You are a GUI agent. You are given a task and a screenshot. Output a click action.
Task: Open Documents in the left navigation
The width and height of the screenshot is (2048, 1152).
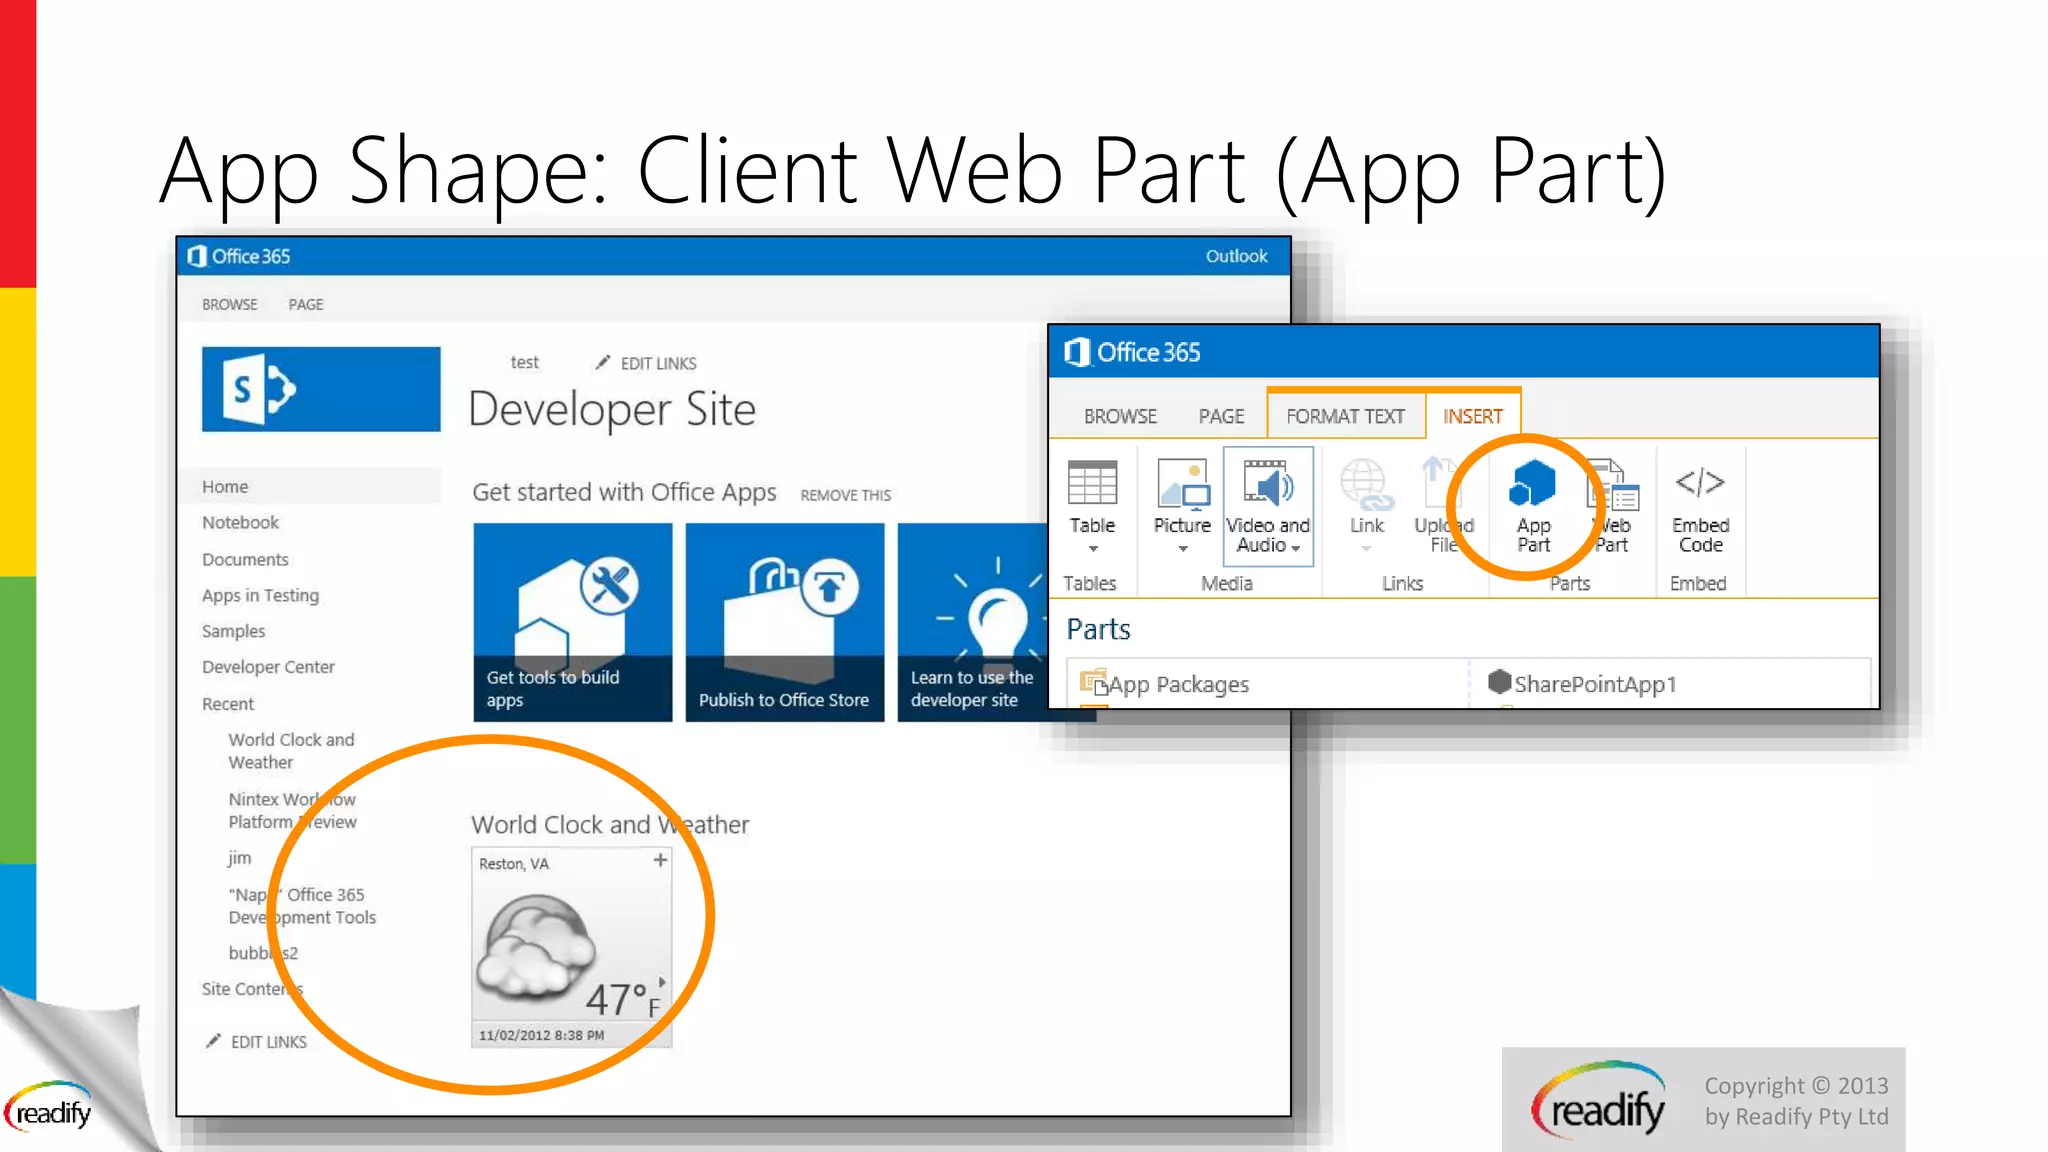[x=245, y=560]
